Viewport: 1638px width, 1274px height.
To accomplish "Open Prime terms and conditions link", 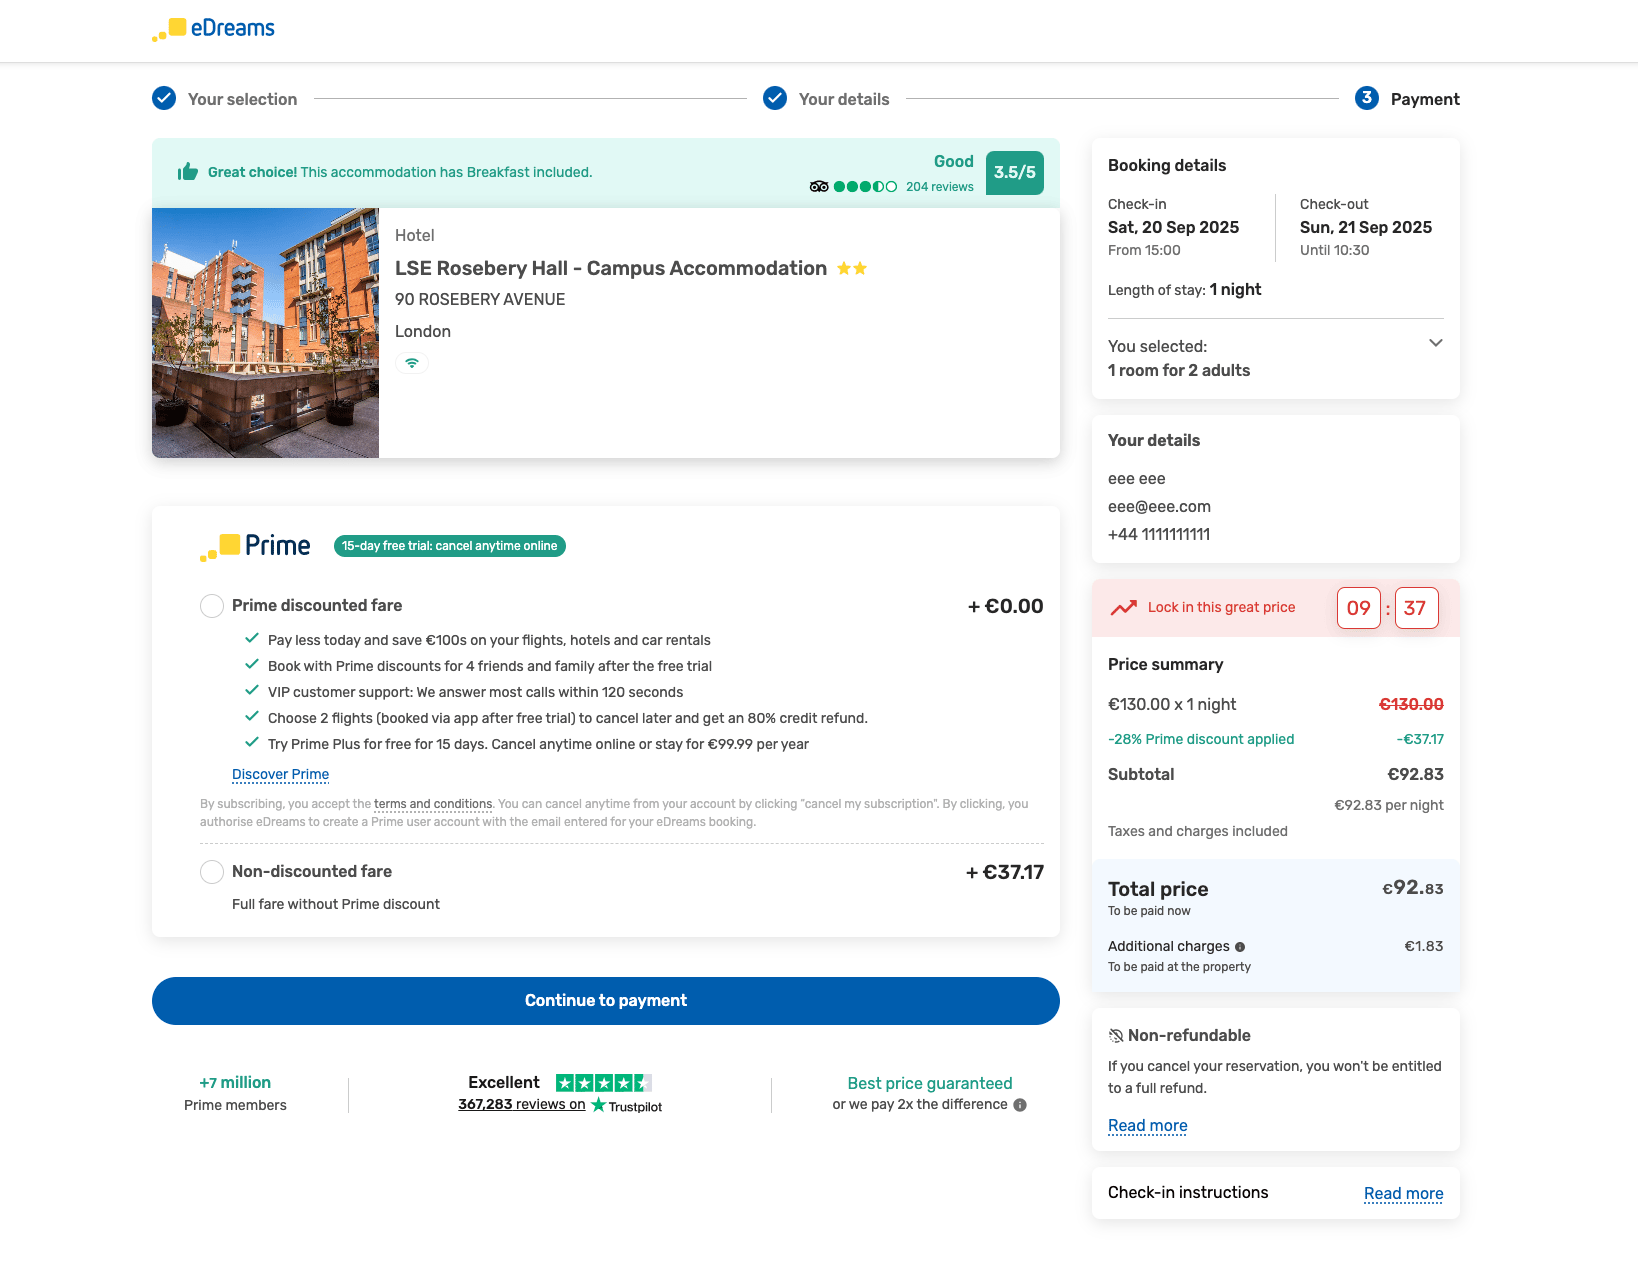I will point(433,804).
